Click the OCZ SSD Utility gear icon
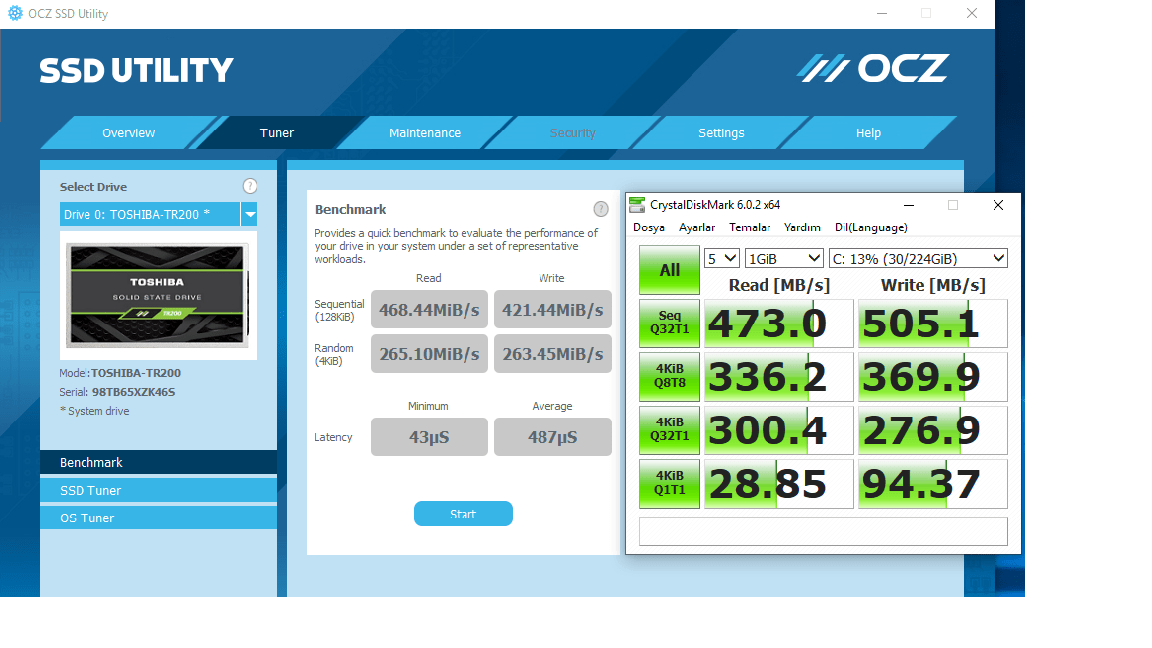This screenshot has height=648, width=1152. [x=15, y=13]
